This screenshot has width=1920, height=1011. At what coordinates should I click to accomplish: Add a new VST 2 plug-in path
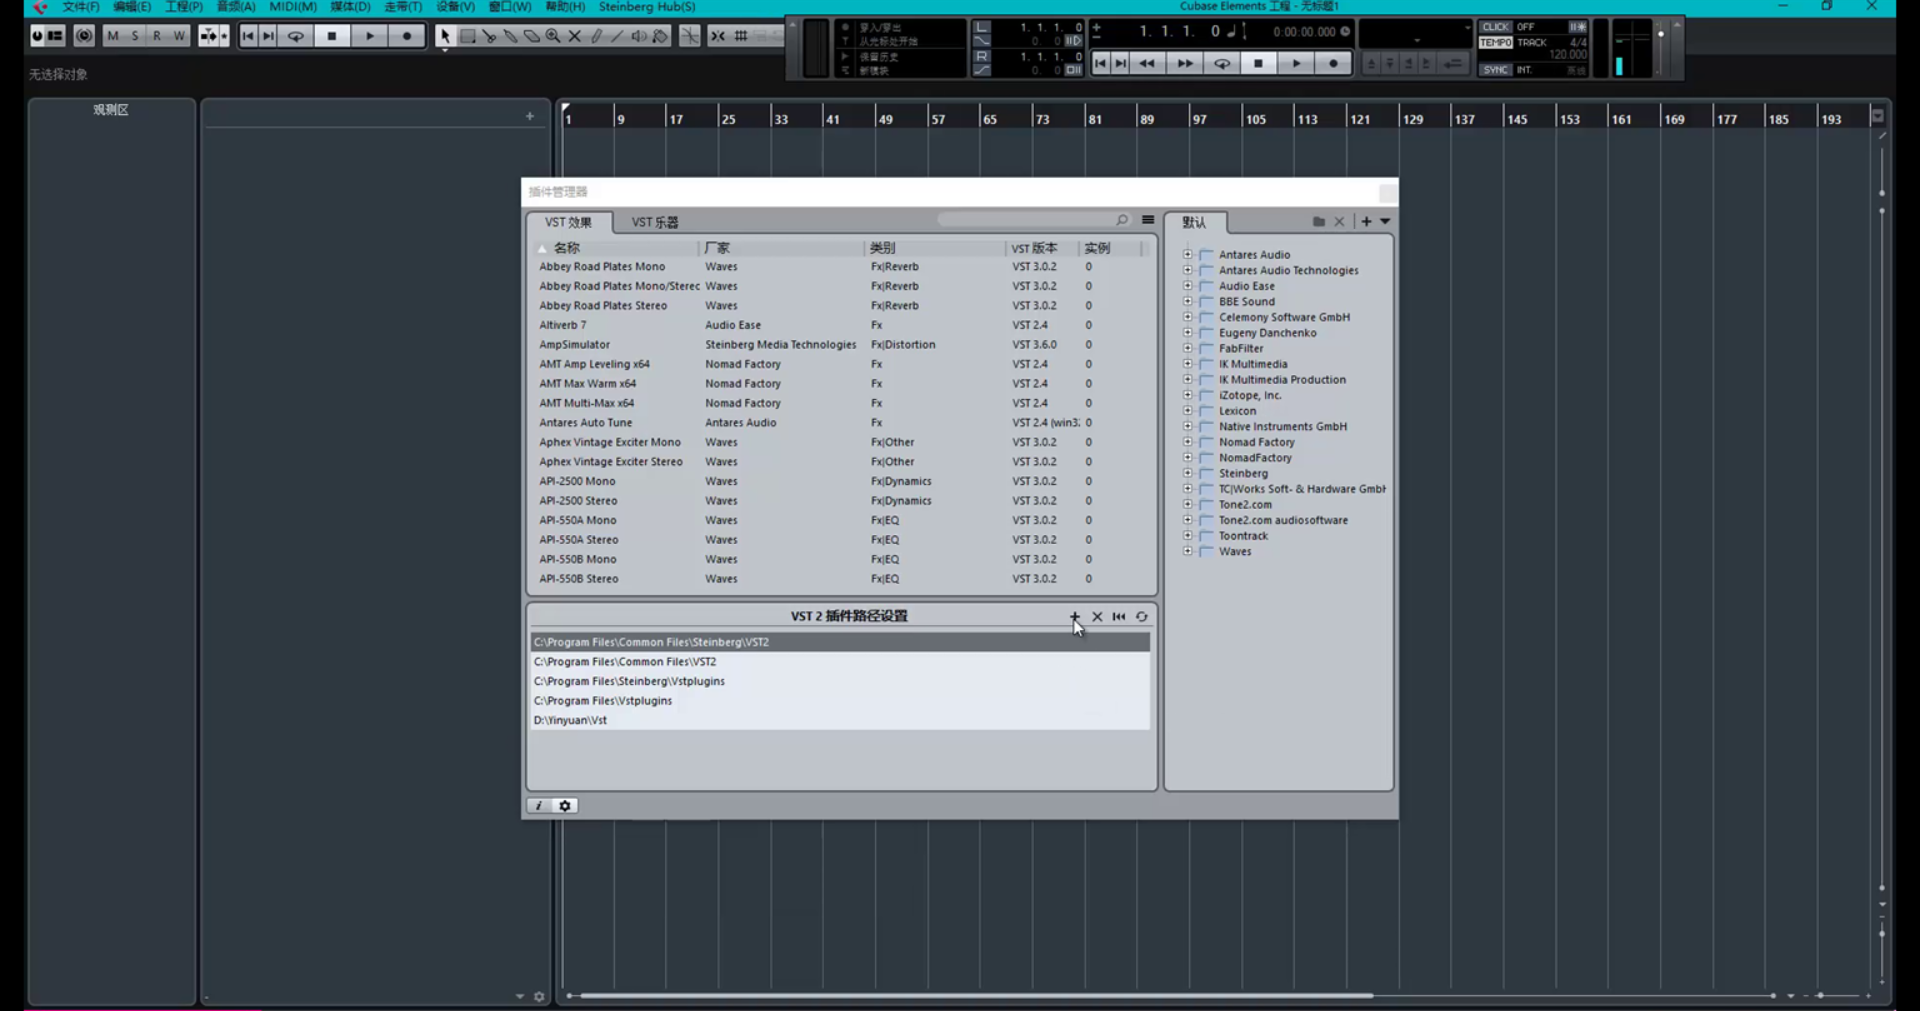(x=1075, y=616)
